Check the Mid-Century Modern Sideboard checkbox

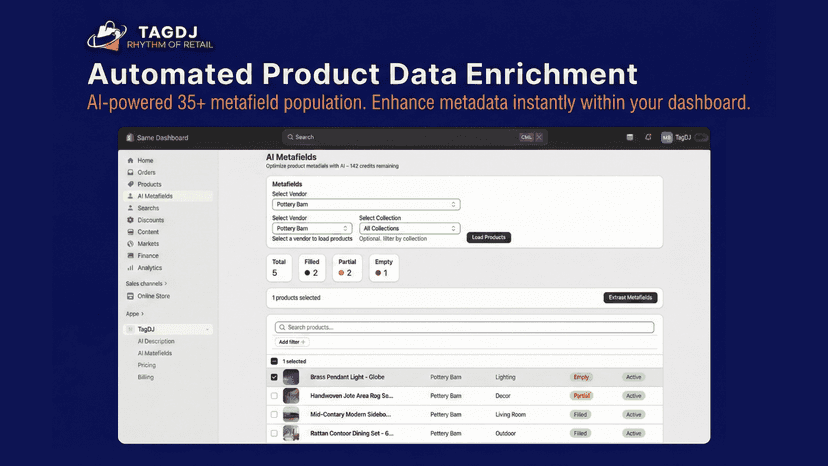coord(274,414)
